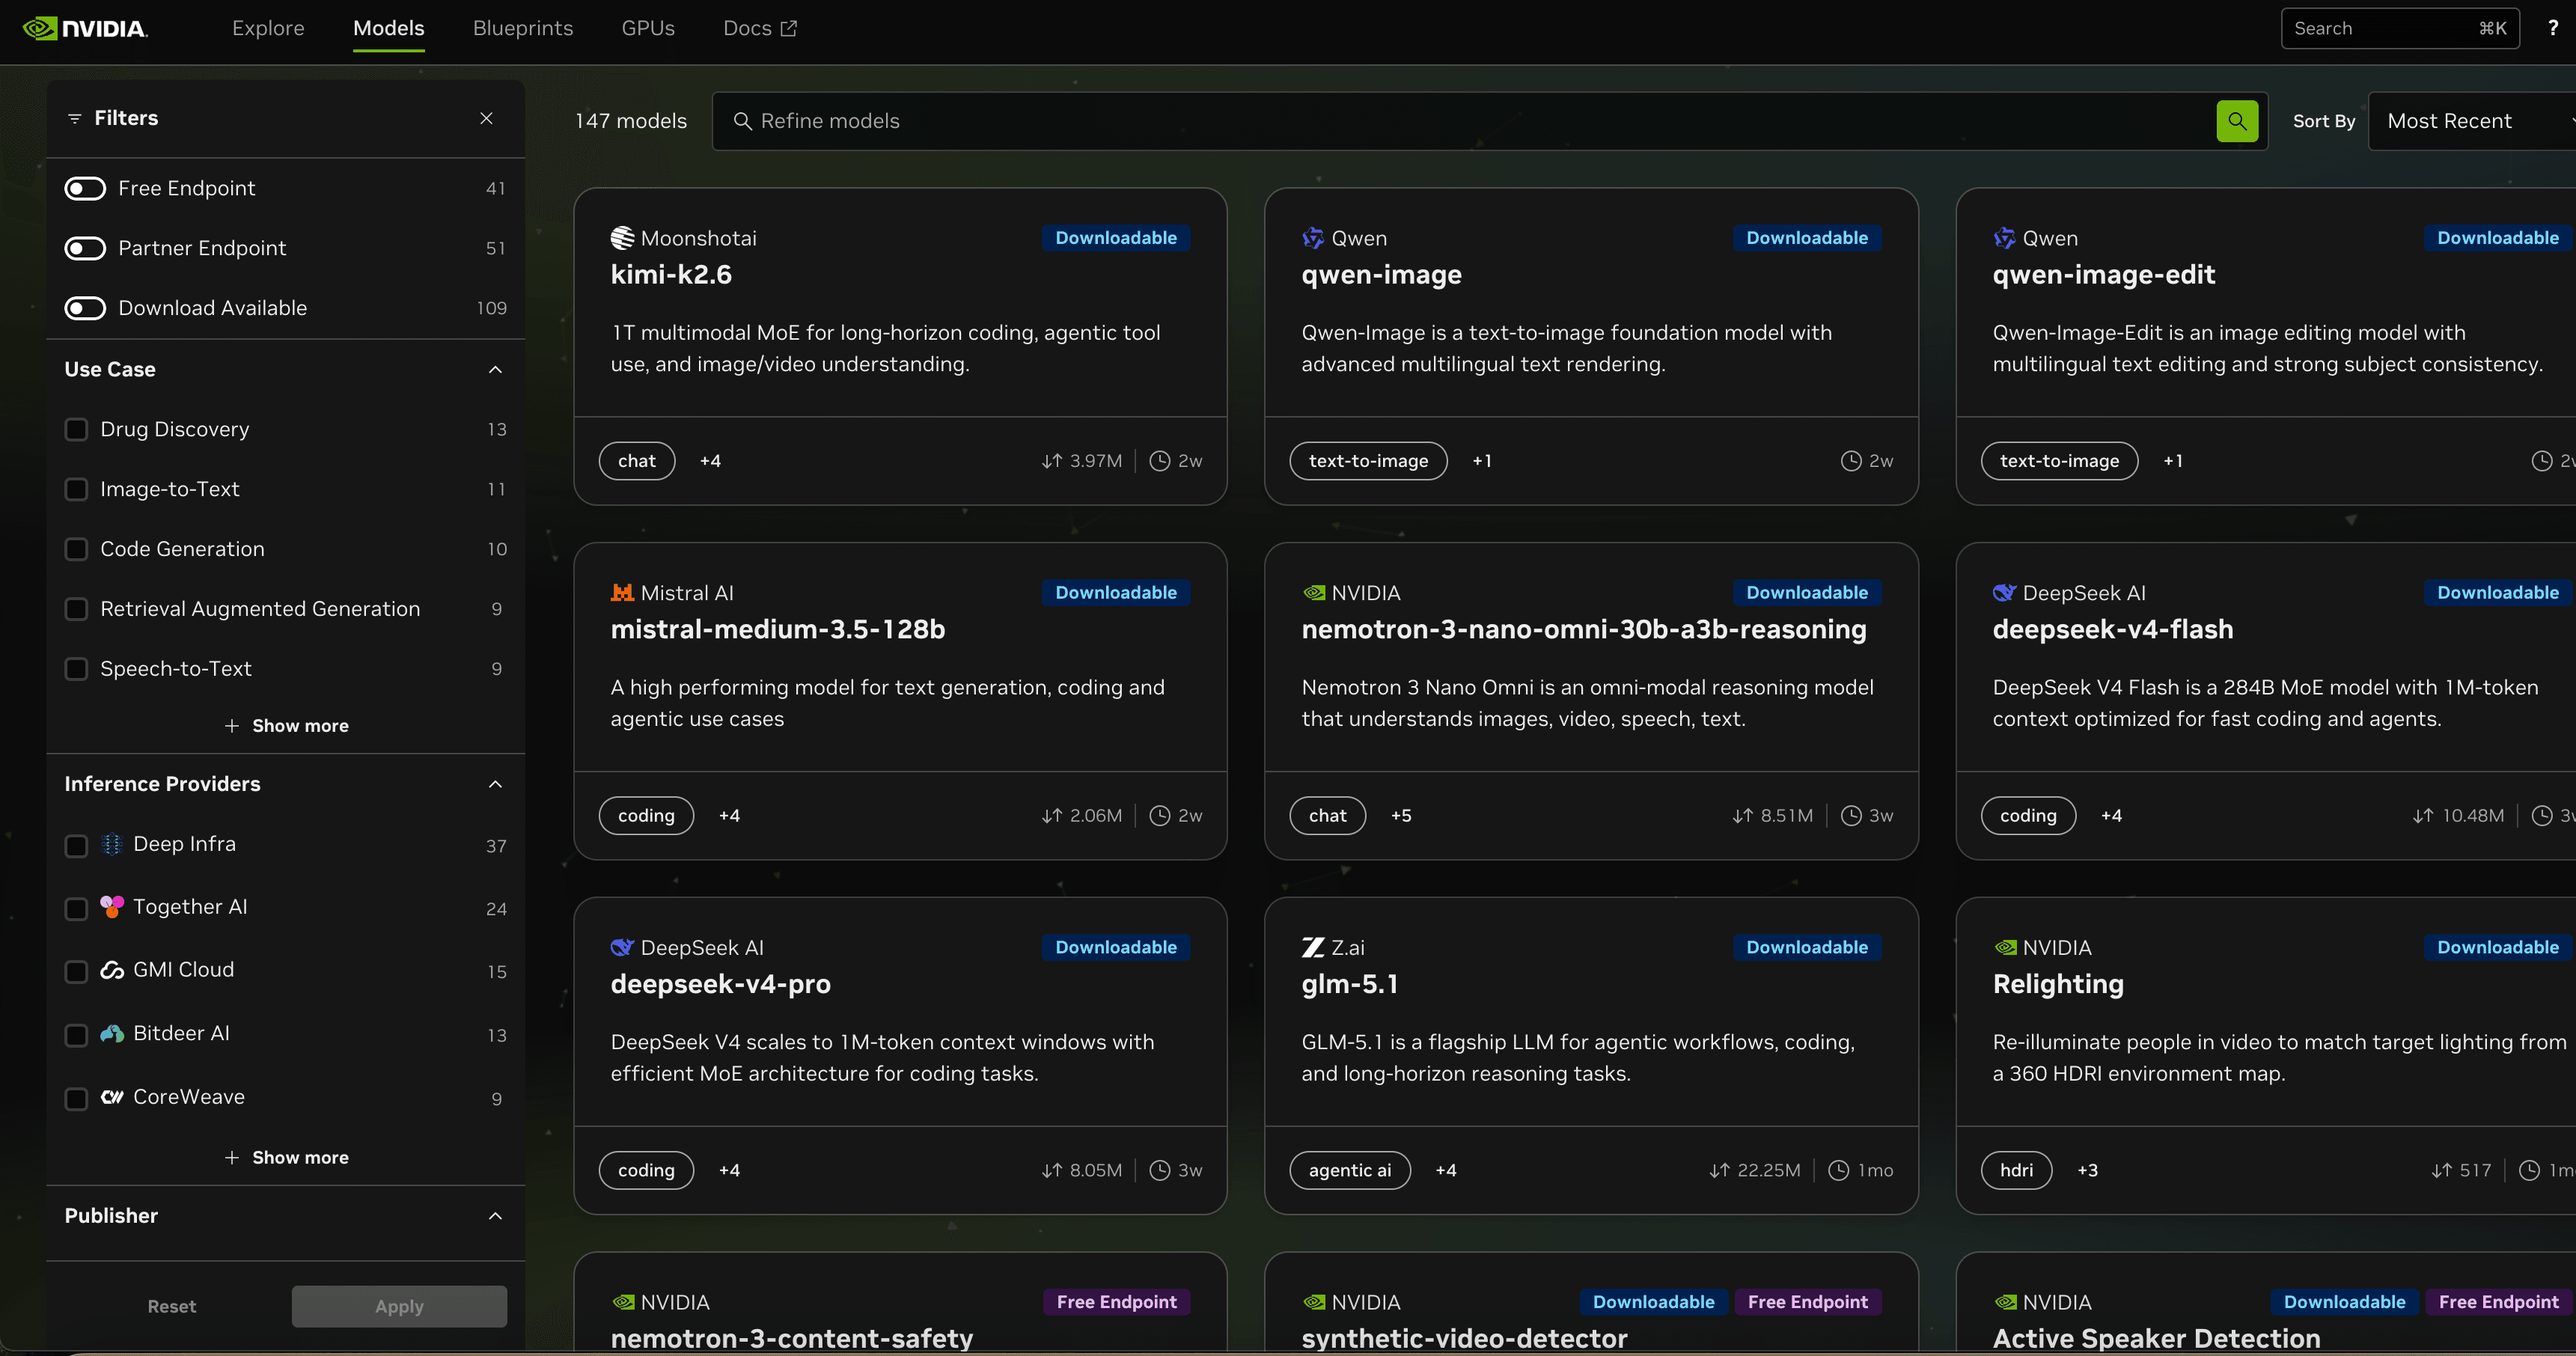Check the Speech-to-Text checkbox
2576x1356 pixels.
pos(76,669)
